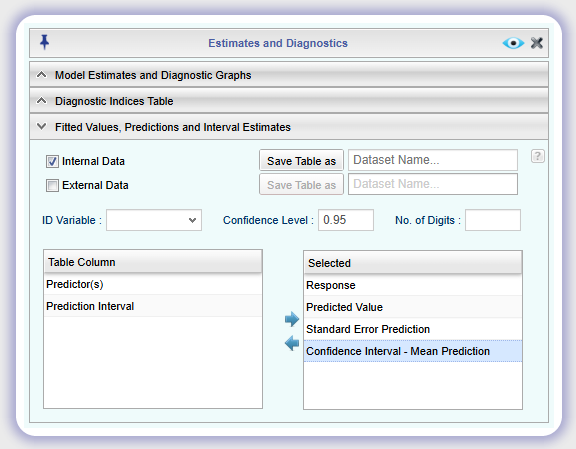Click the Confidence Level field
Image resolution: width=576 pixels, height=449 pixels.
[x=346, y=220]
